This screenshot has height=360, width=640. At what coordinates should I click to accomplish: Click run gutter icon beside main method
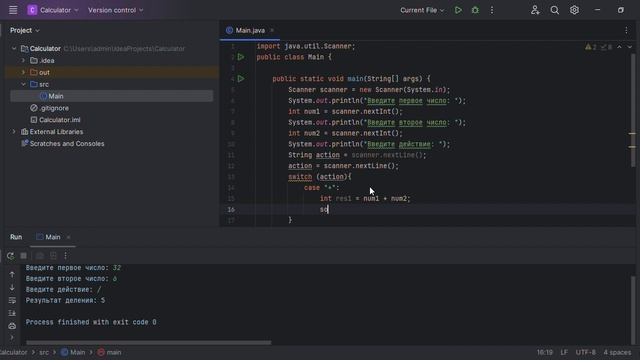tap(241, 79)
